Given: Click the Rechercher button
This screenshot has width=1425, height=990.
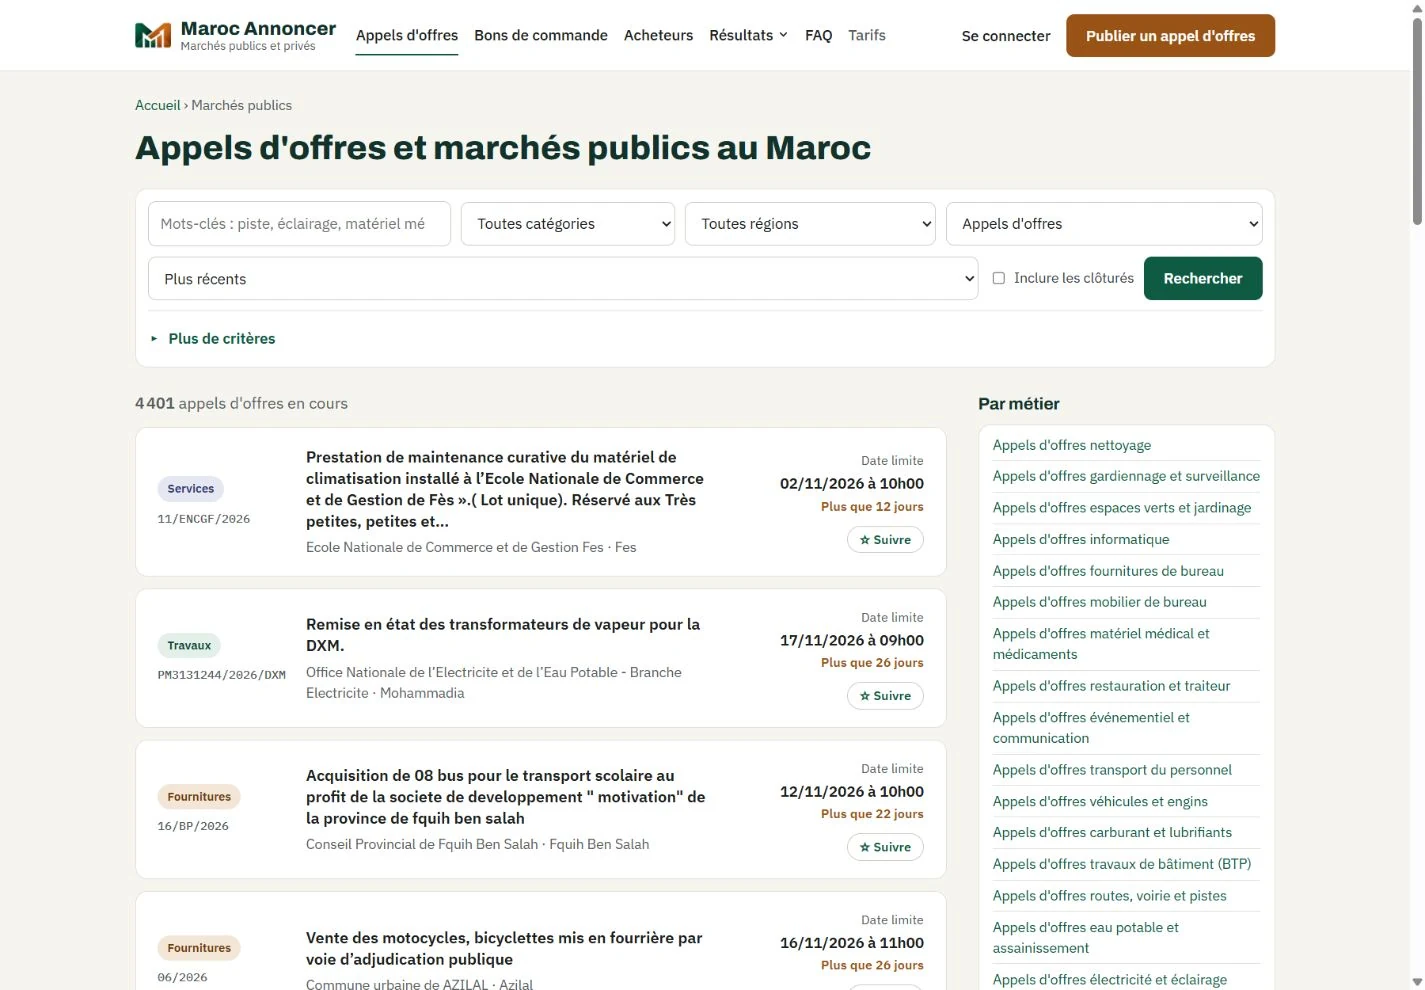Looking at the screenshot, I should click(1203, 279).
